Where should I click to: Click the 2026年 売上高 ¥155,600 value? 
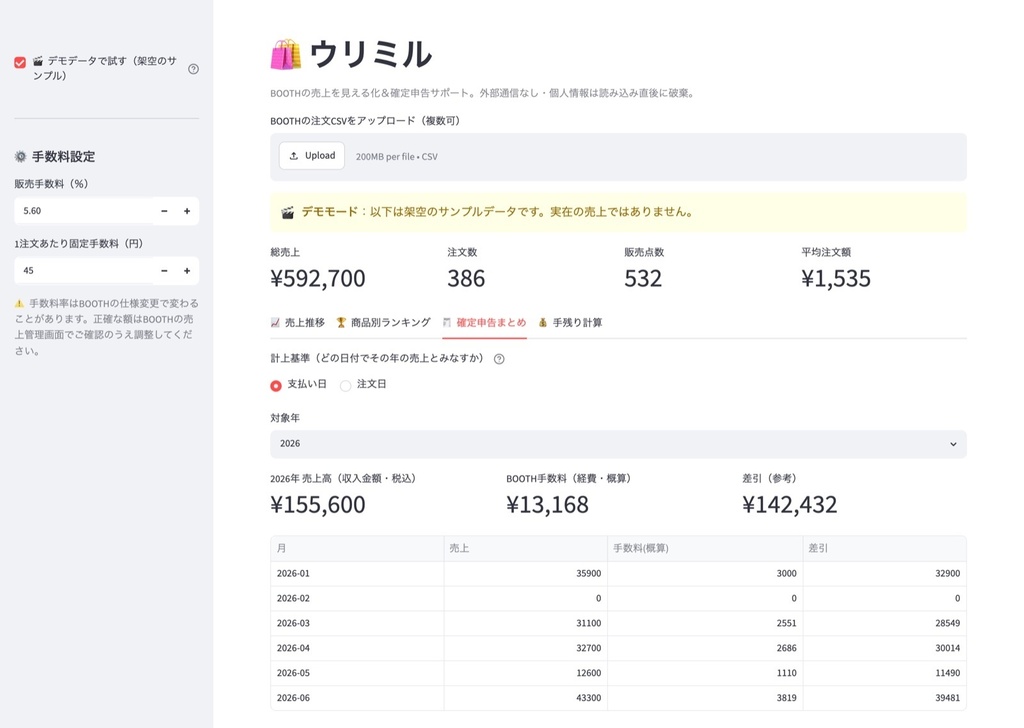318,505
